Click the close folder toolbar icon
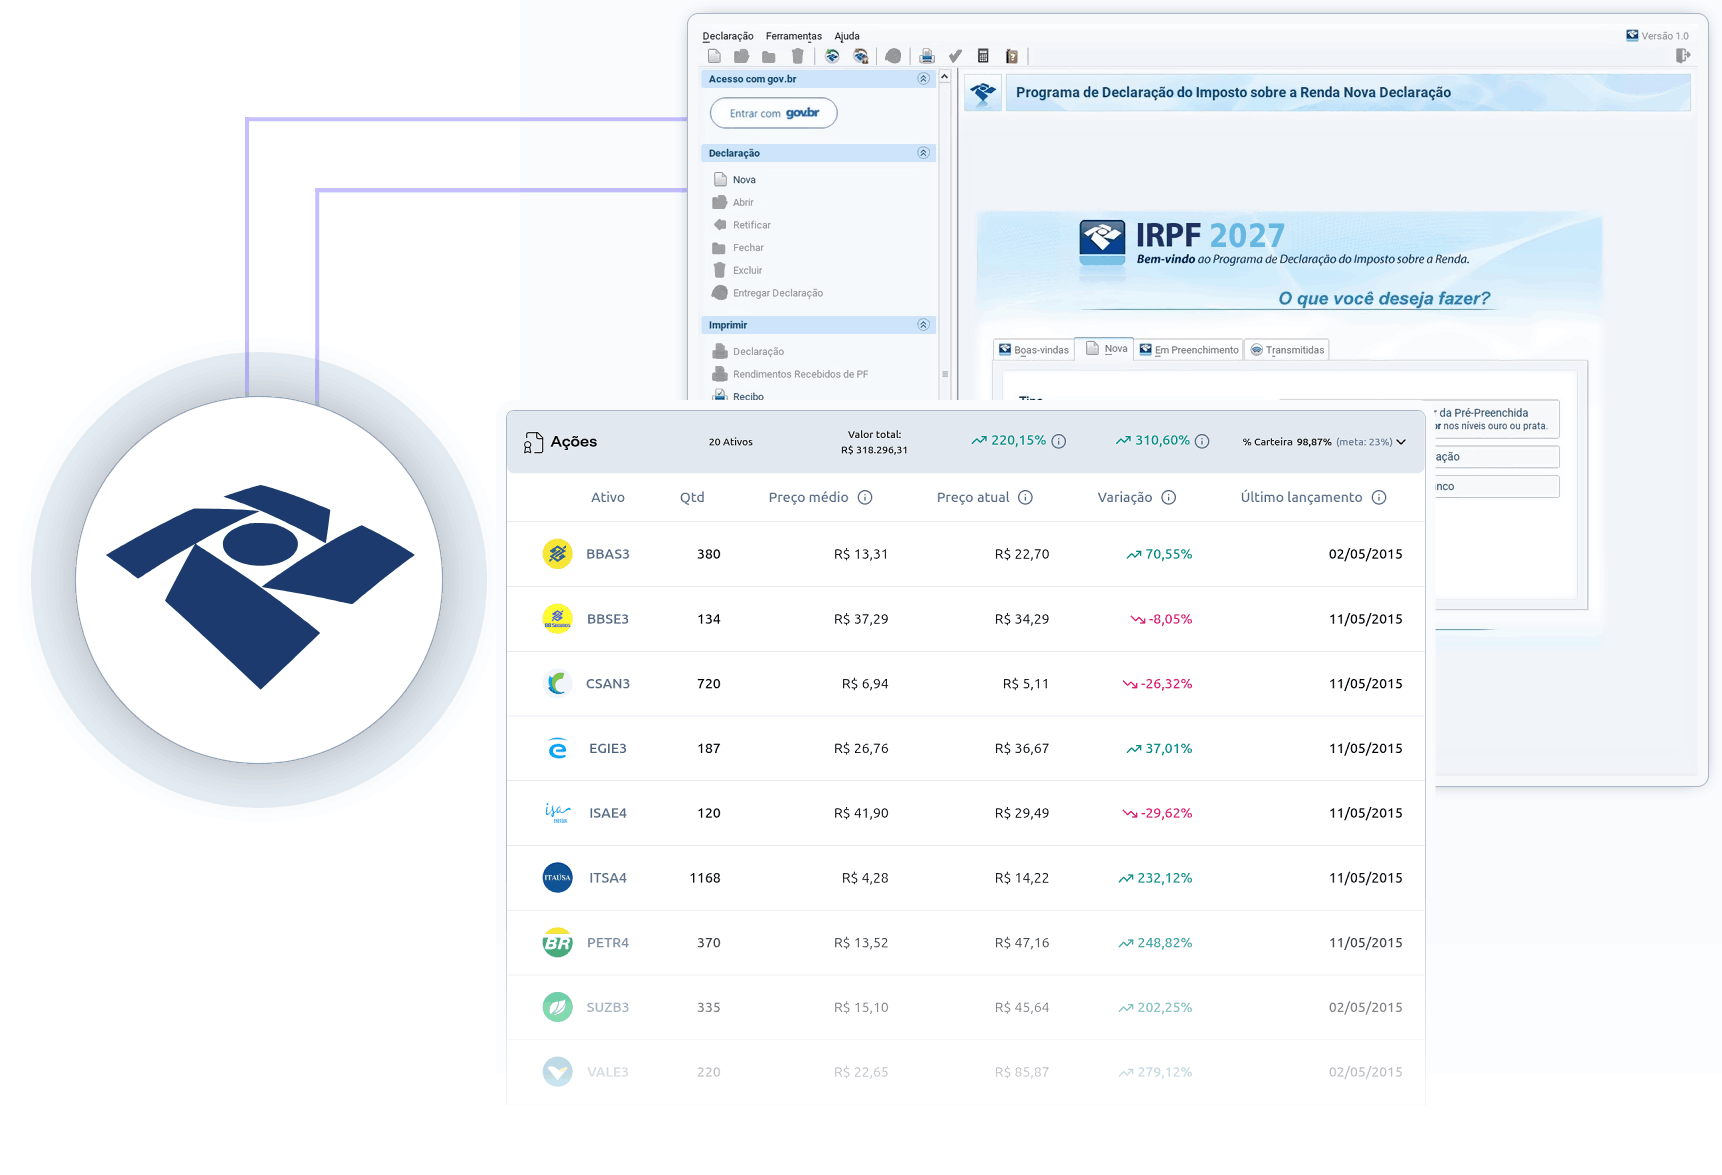This screenshot has height=1175, width=1722. click(x=768, y=56)
